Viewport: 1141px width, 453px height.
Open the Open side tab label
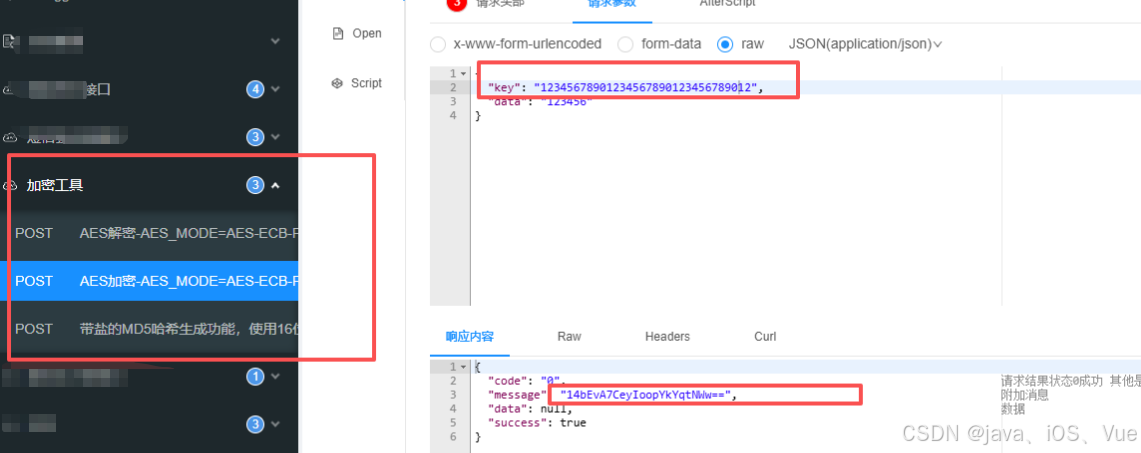[x=367, y=33]
